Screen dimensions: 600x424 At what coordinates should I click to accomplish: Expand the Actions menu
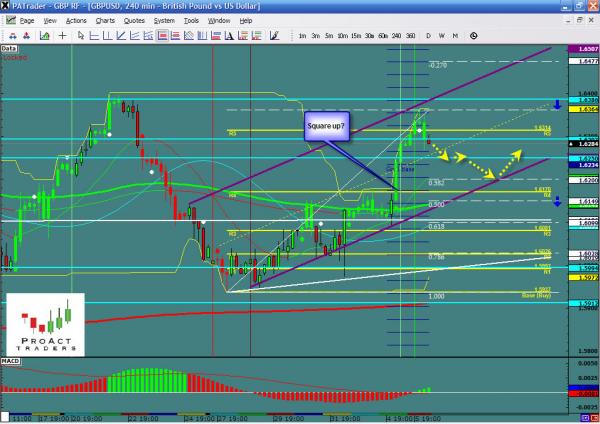(x=76, y=20)
